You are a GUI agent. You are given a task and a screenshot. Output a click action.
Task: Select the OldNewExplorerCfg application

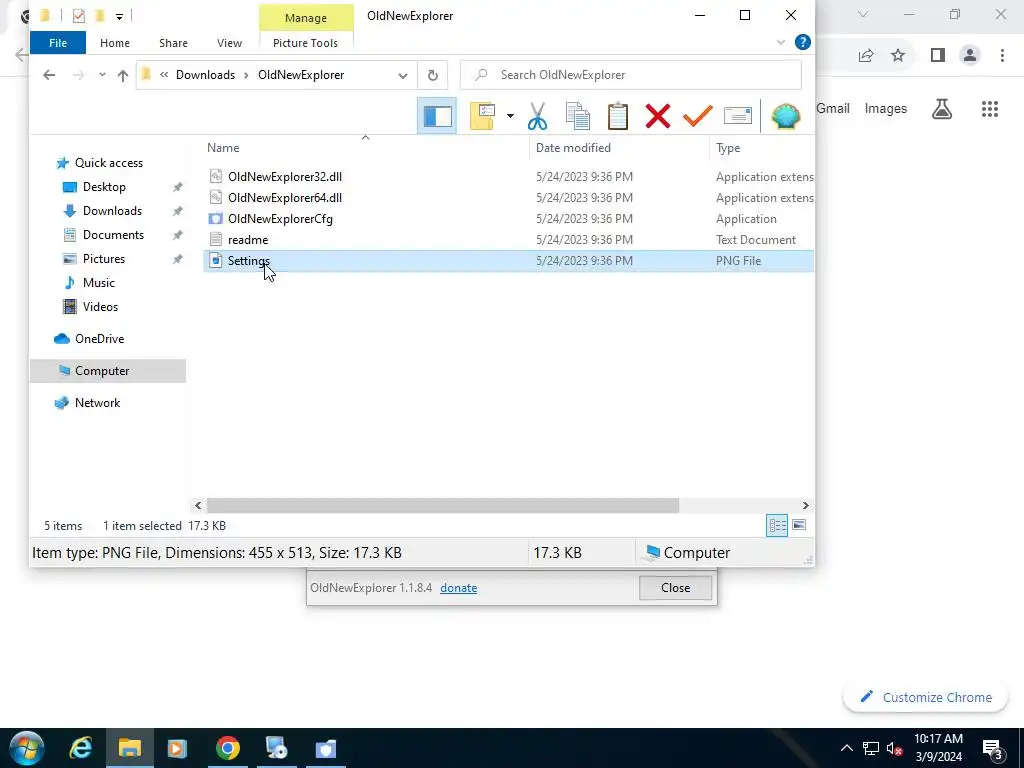point(280,219)
